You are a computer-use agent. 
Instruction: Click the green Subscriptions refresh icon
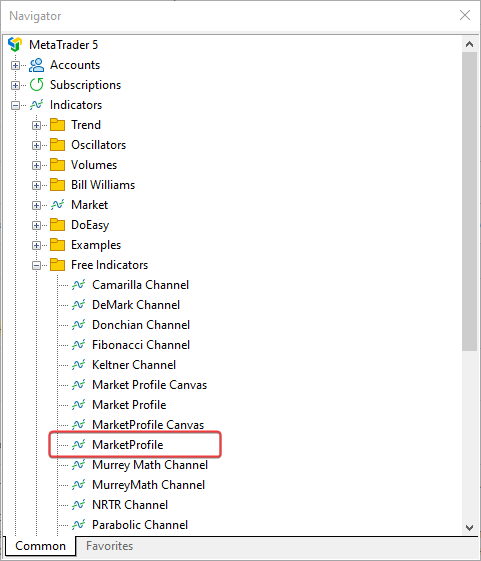tap(37, 85)
